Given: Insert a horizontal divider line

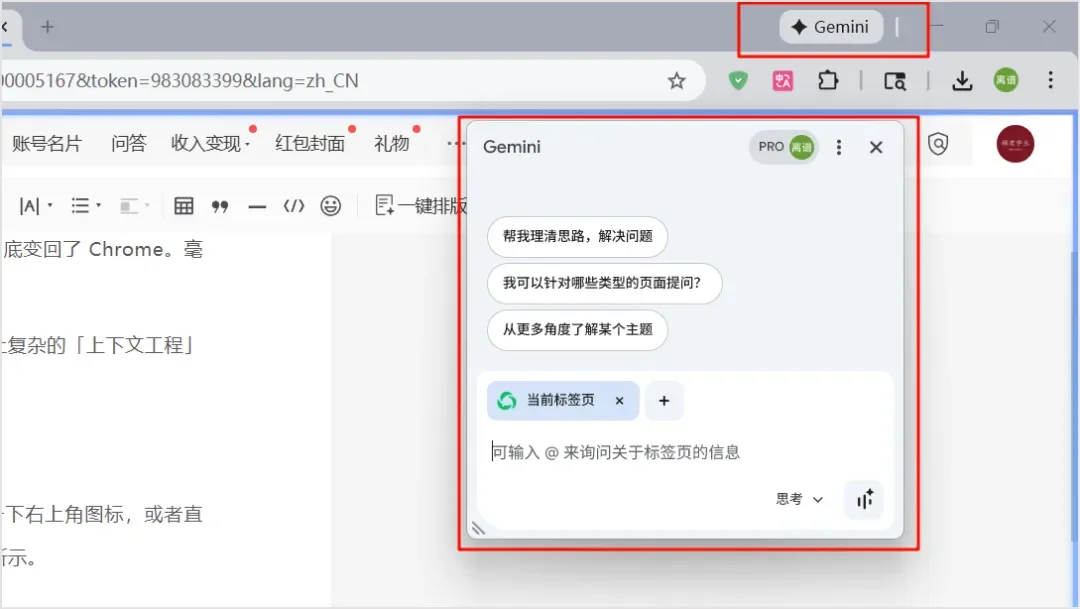Looking at the screenshot, I should [257, 205].
